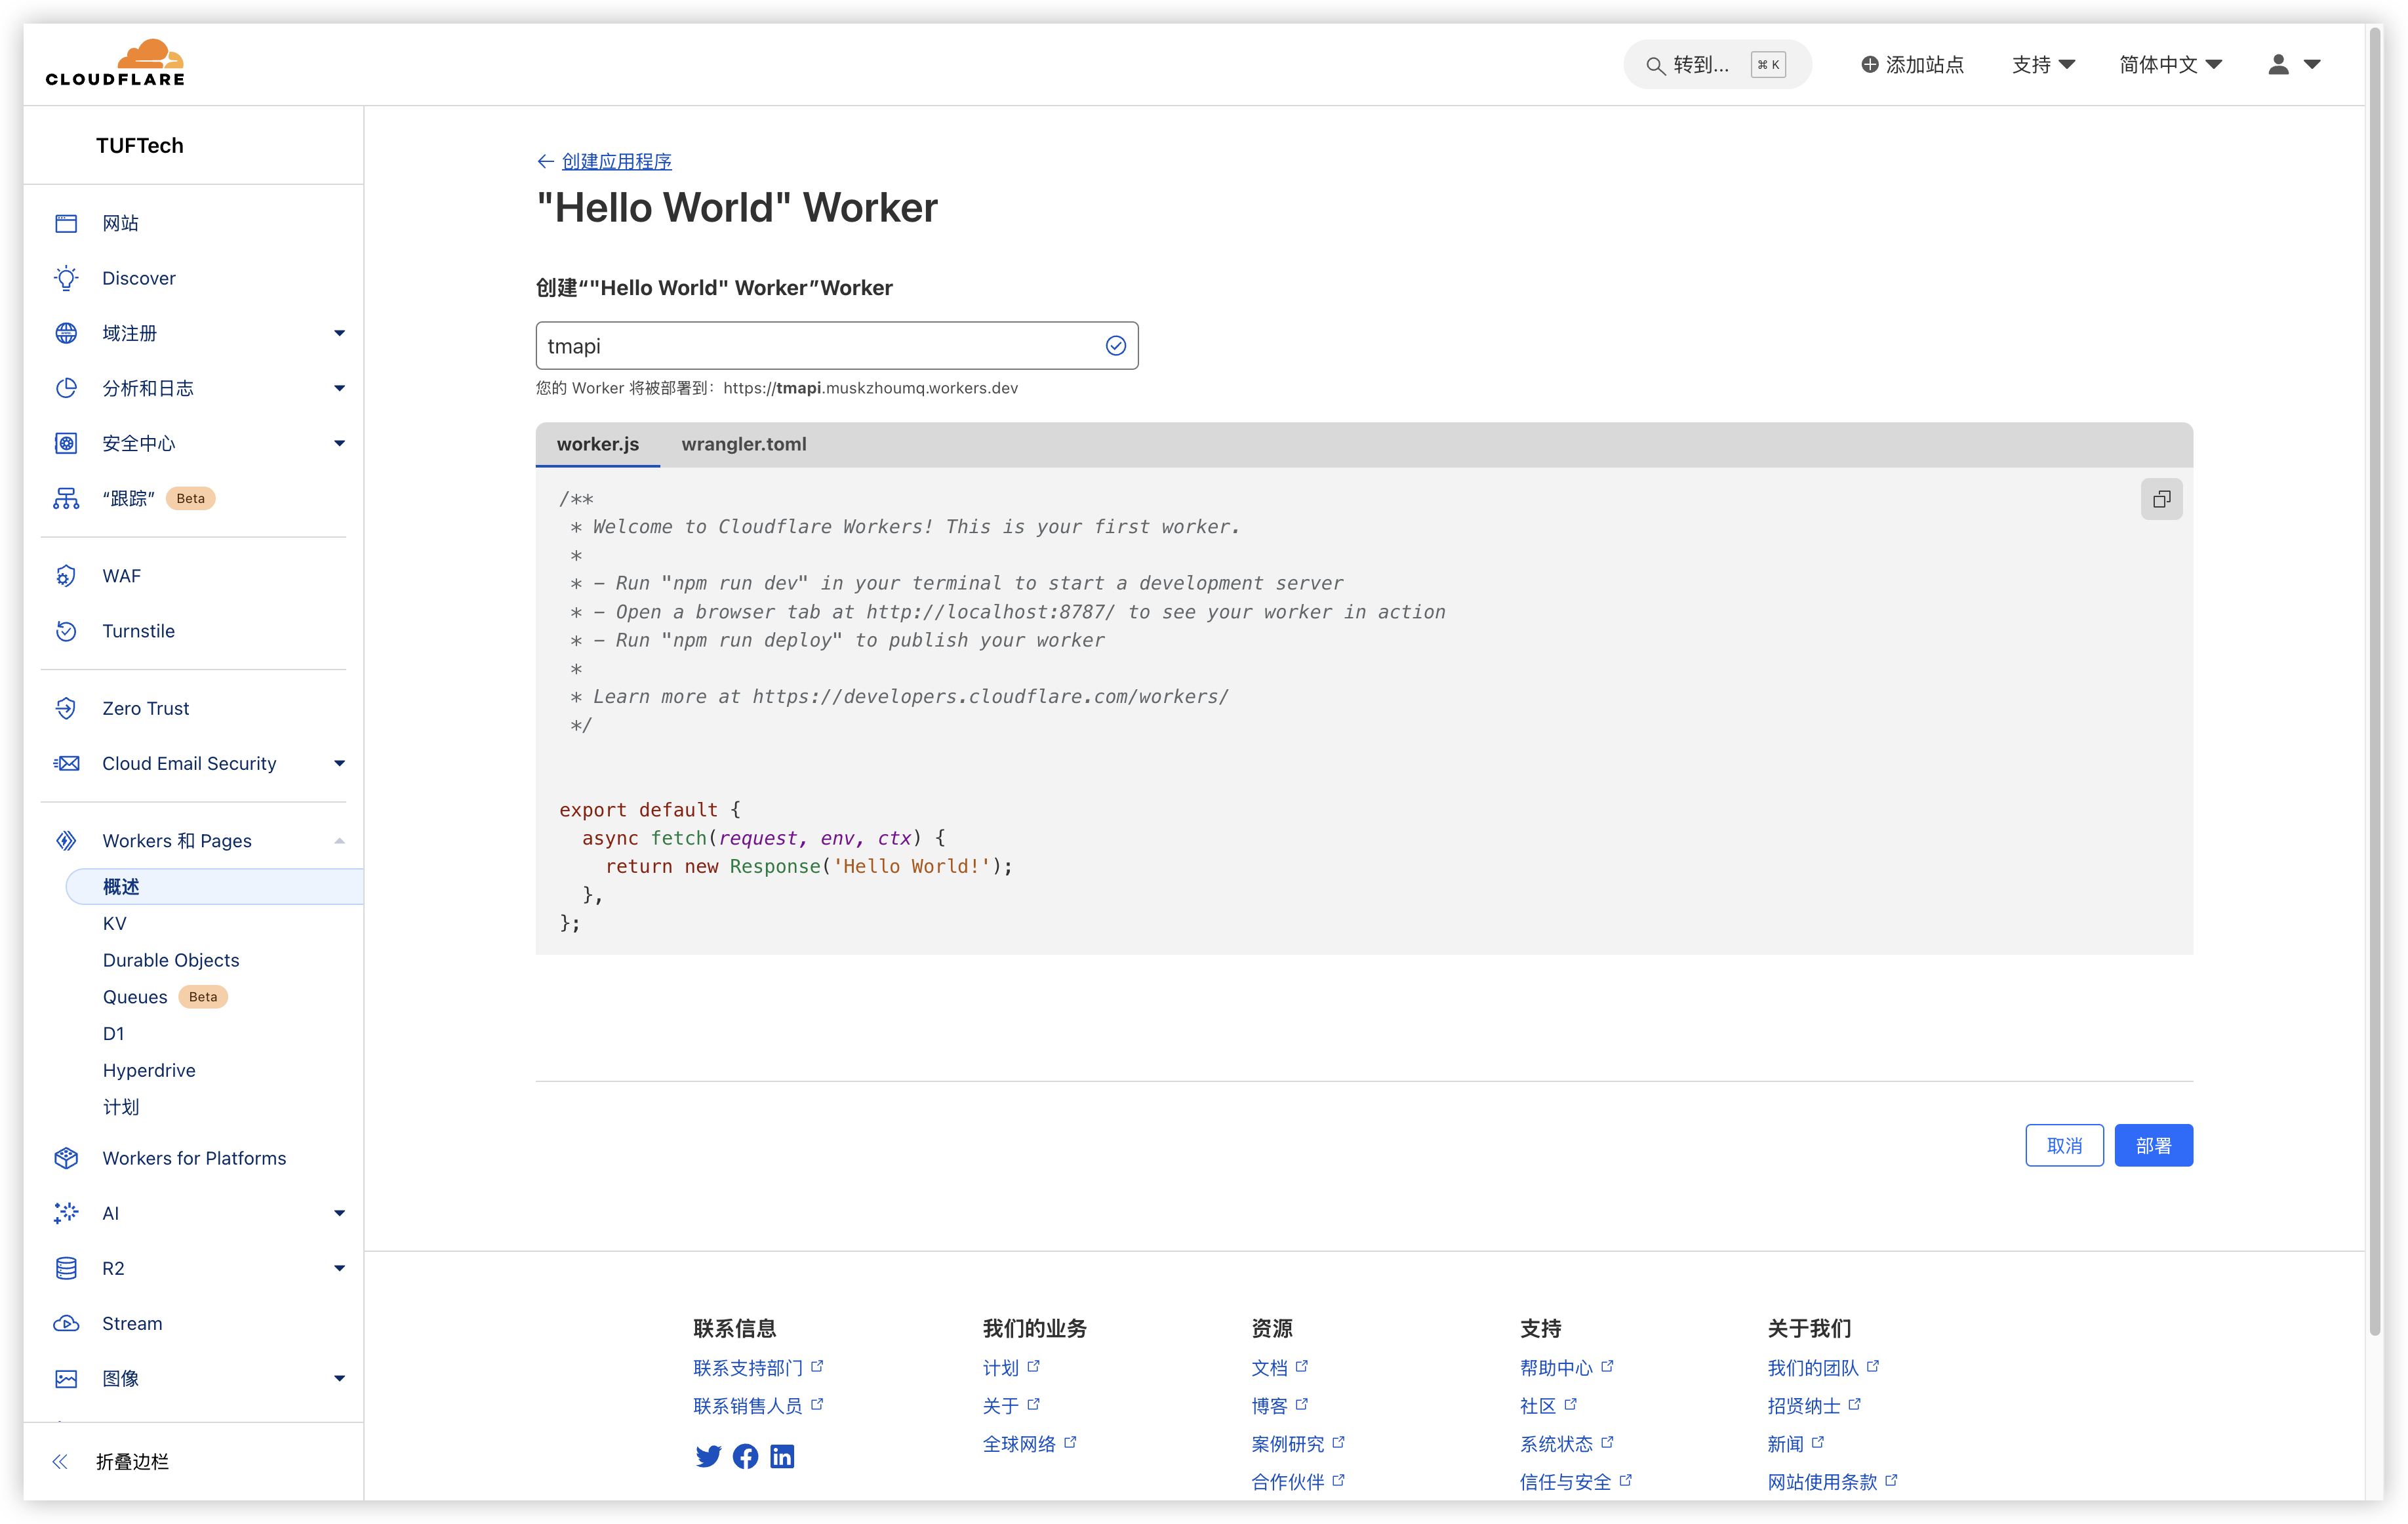Collapse the Workers 和 Pages section
Screen dimensions: 2408x1524
coord(339,841)
